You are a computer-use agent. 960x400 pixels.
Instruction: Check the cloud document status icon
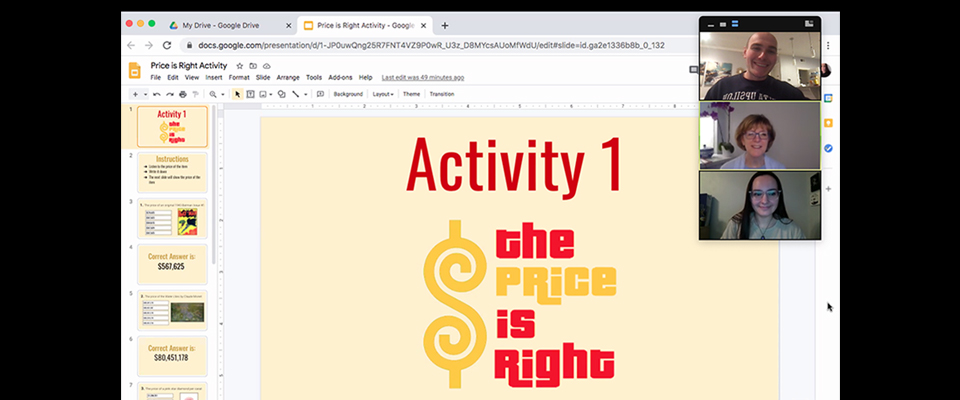pyautogui.click(x=266, y=66)
